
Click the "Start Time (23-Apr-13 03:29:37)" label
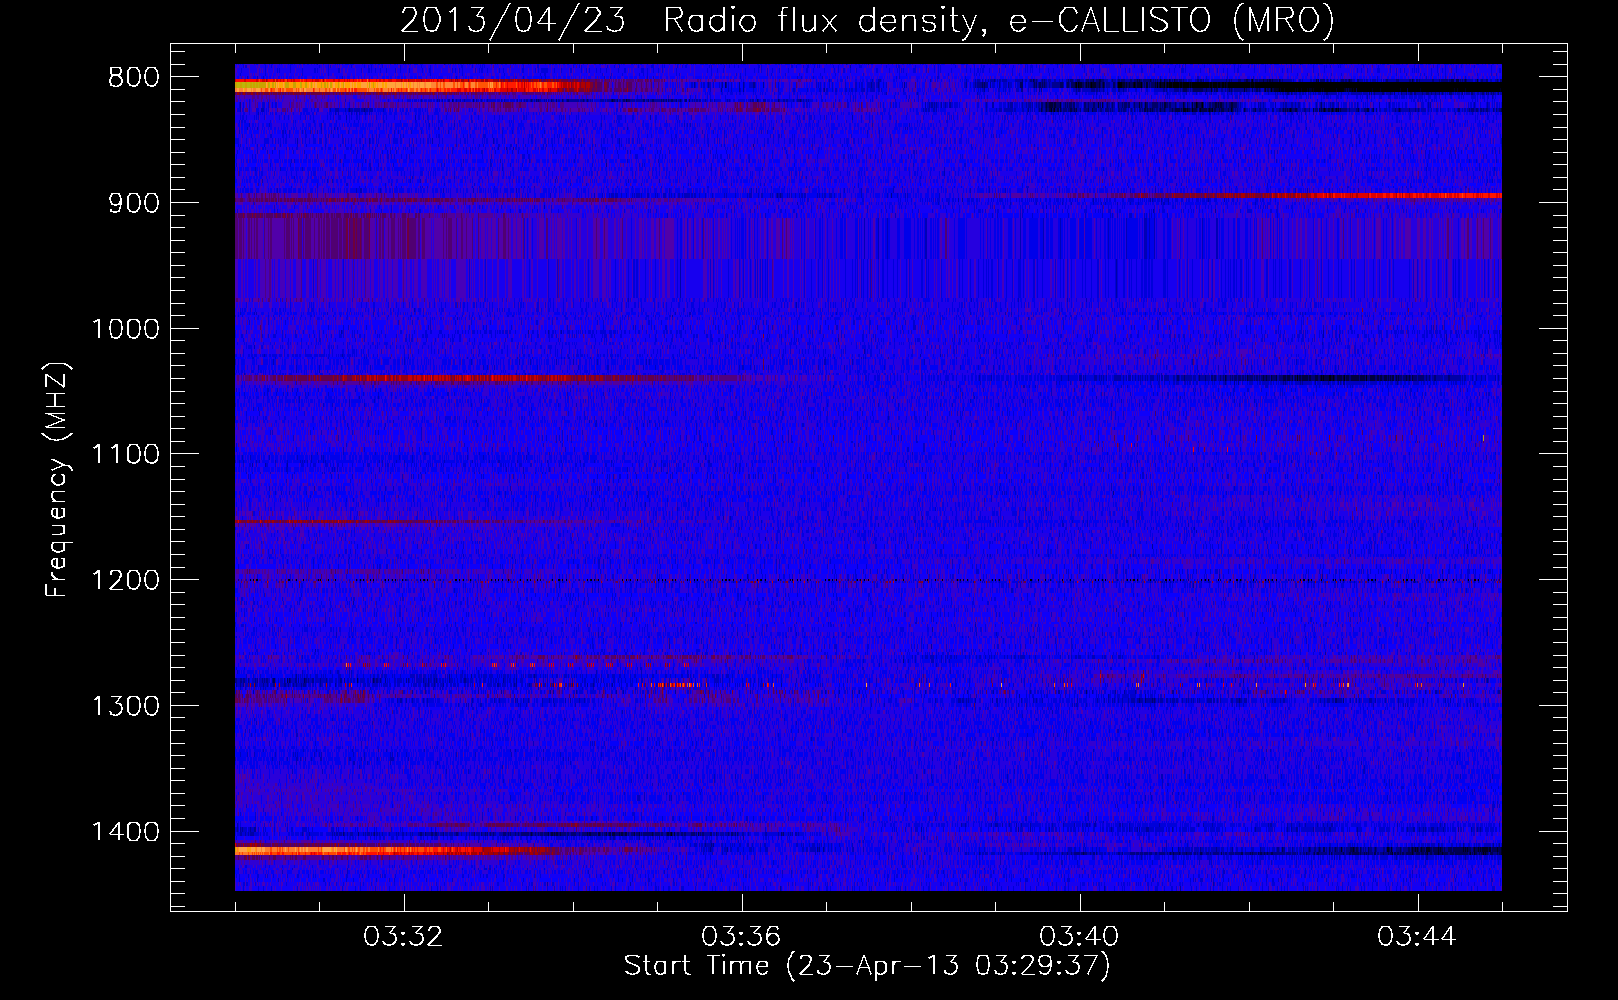click(x=867, y=966)
